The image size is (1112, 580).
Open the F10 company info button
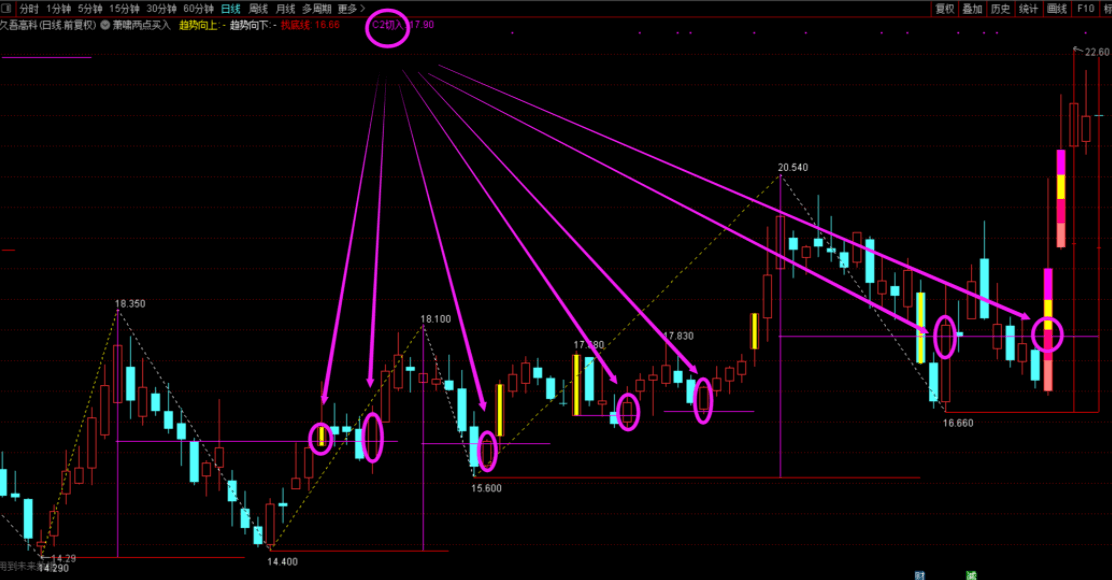click(1085, 9)
